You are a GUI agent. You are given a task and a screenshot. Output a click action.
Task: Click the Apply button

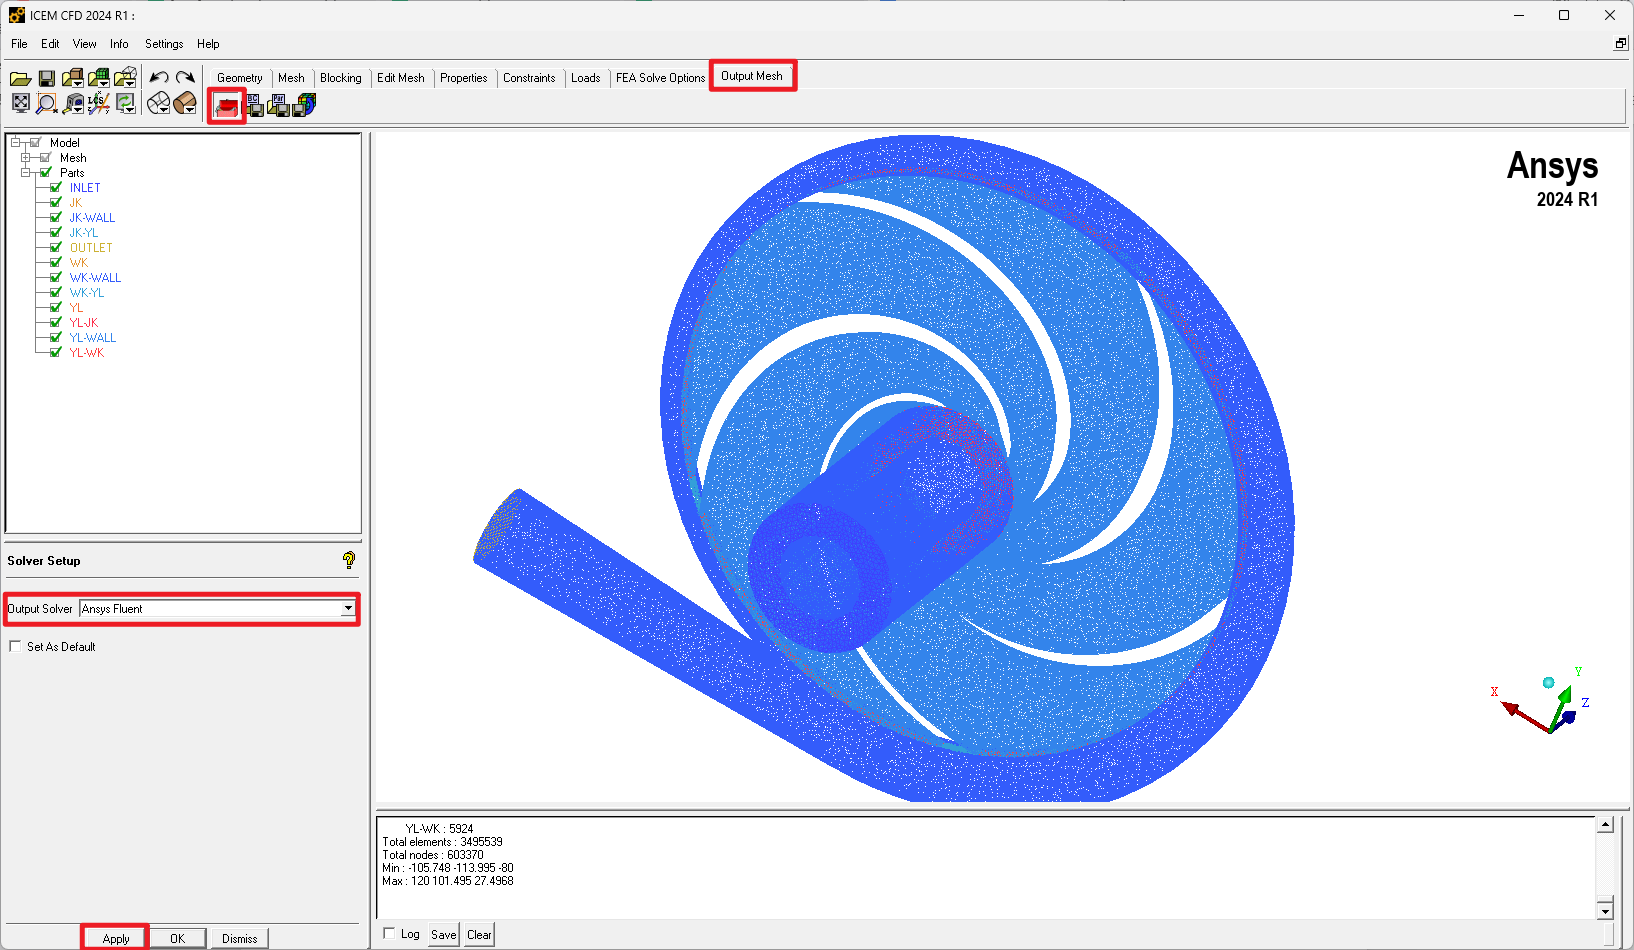coord(116,938)
